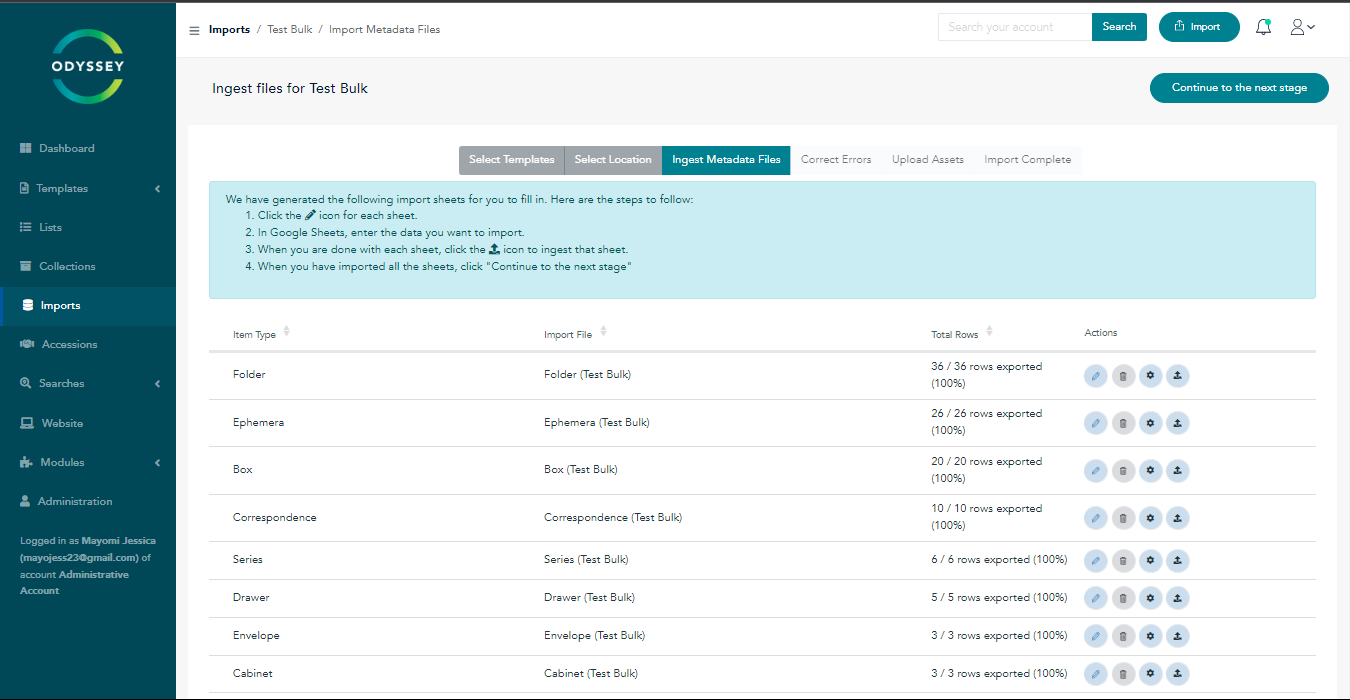Go to Import Complete stage tab

coord(1027,160)
